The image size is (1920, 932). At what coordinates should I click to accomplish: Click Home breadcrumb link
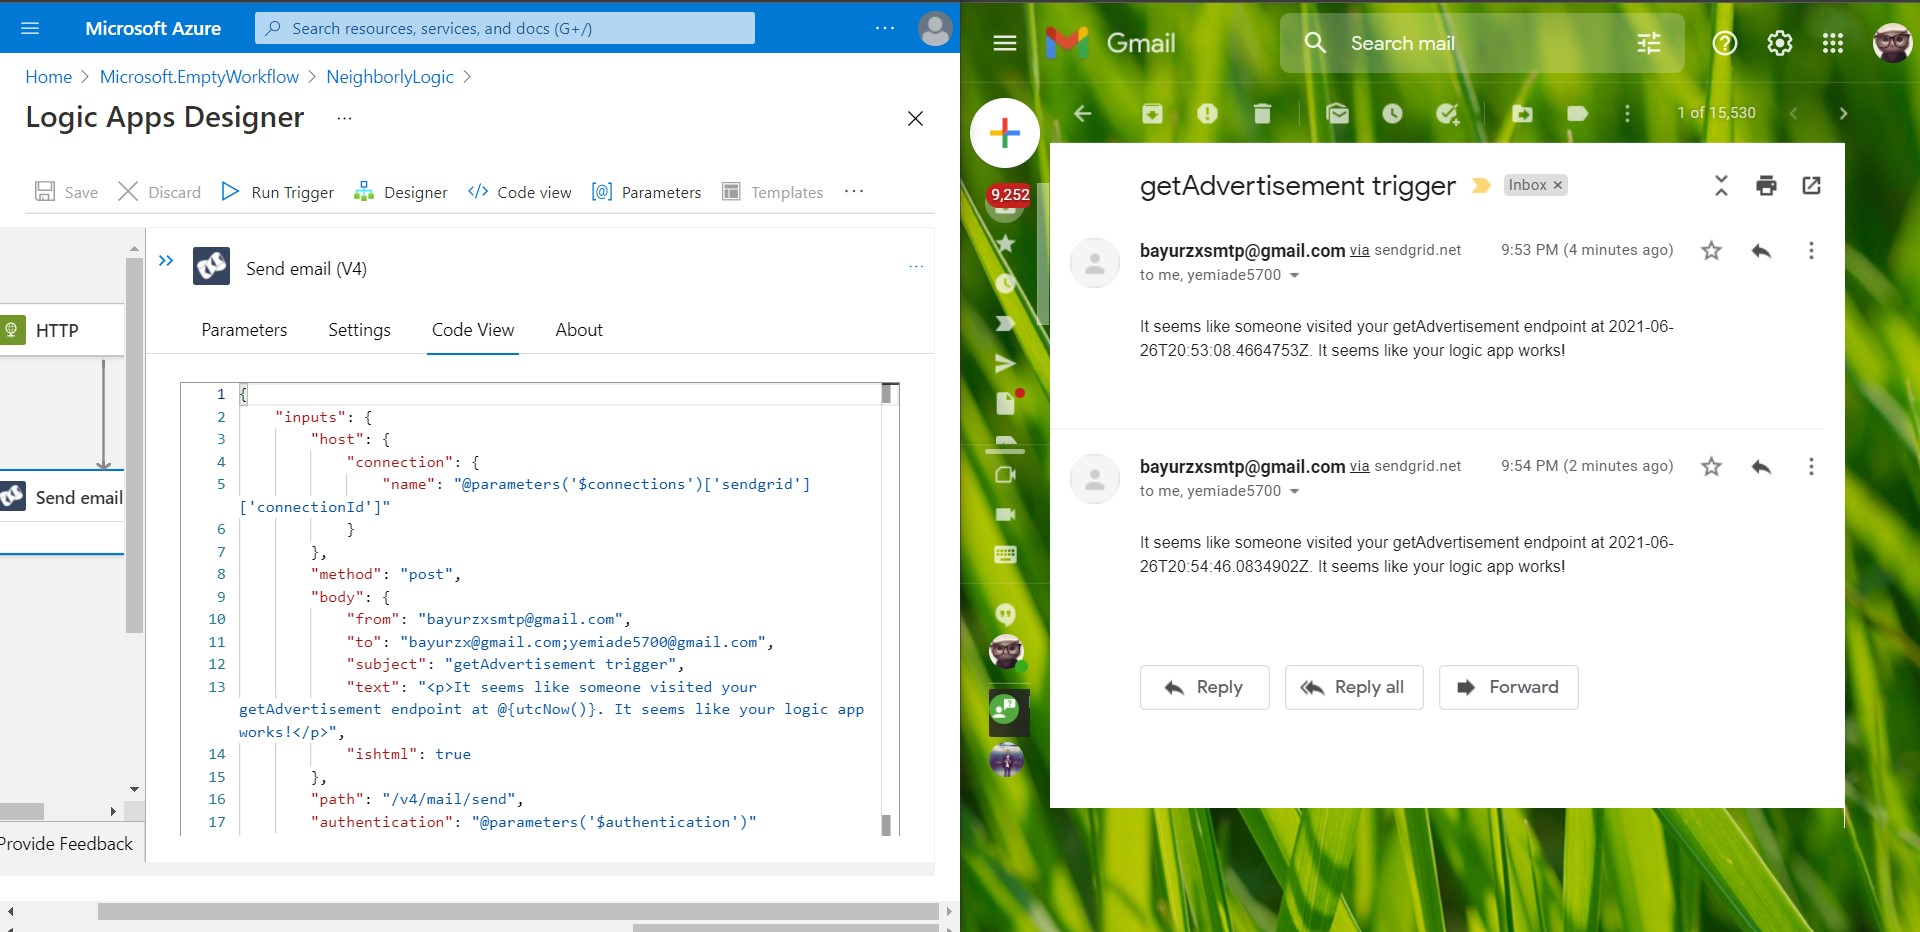(48, 77)
